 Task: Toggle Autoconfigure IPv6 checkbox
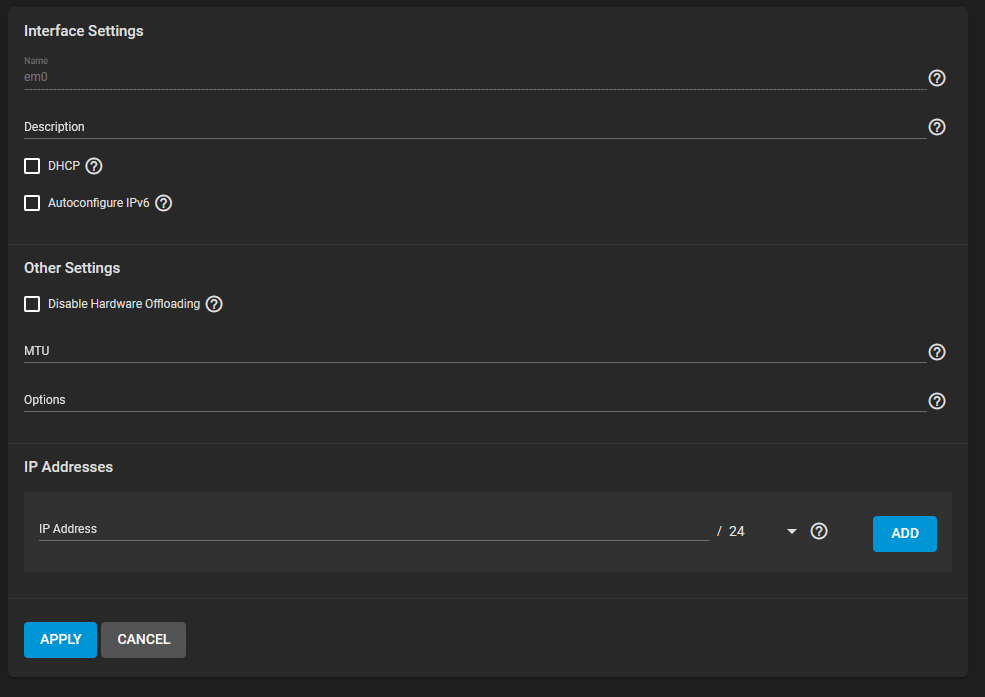(32, 203)
